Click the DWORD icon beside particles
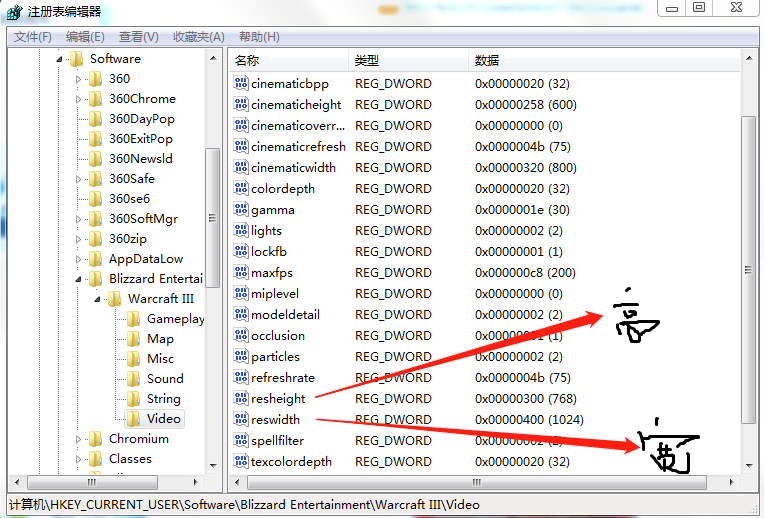 coord(241,356)
